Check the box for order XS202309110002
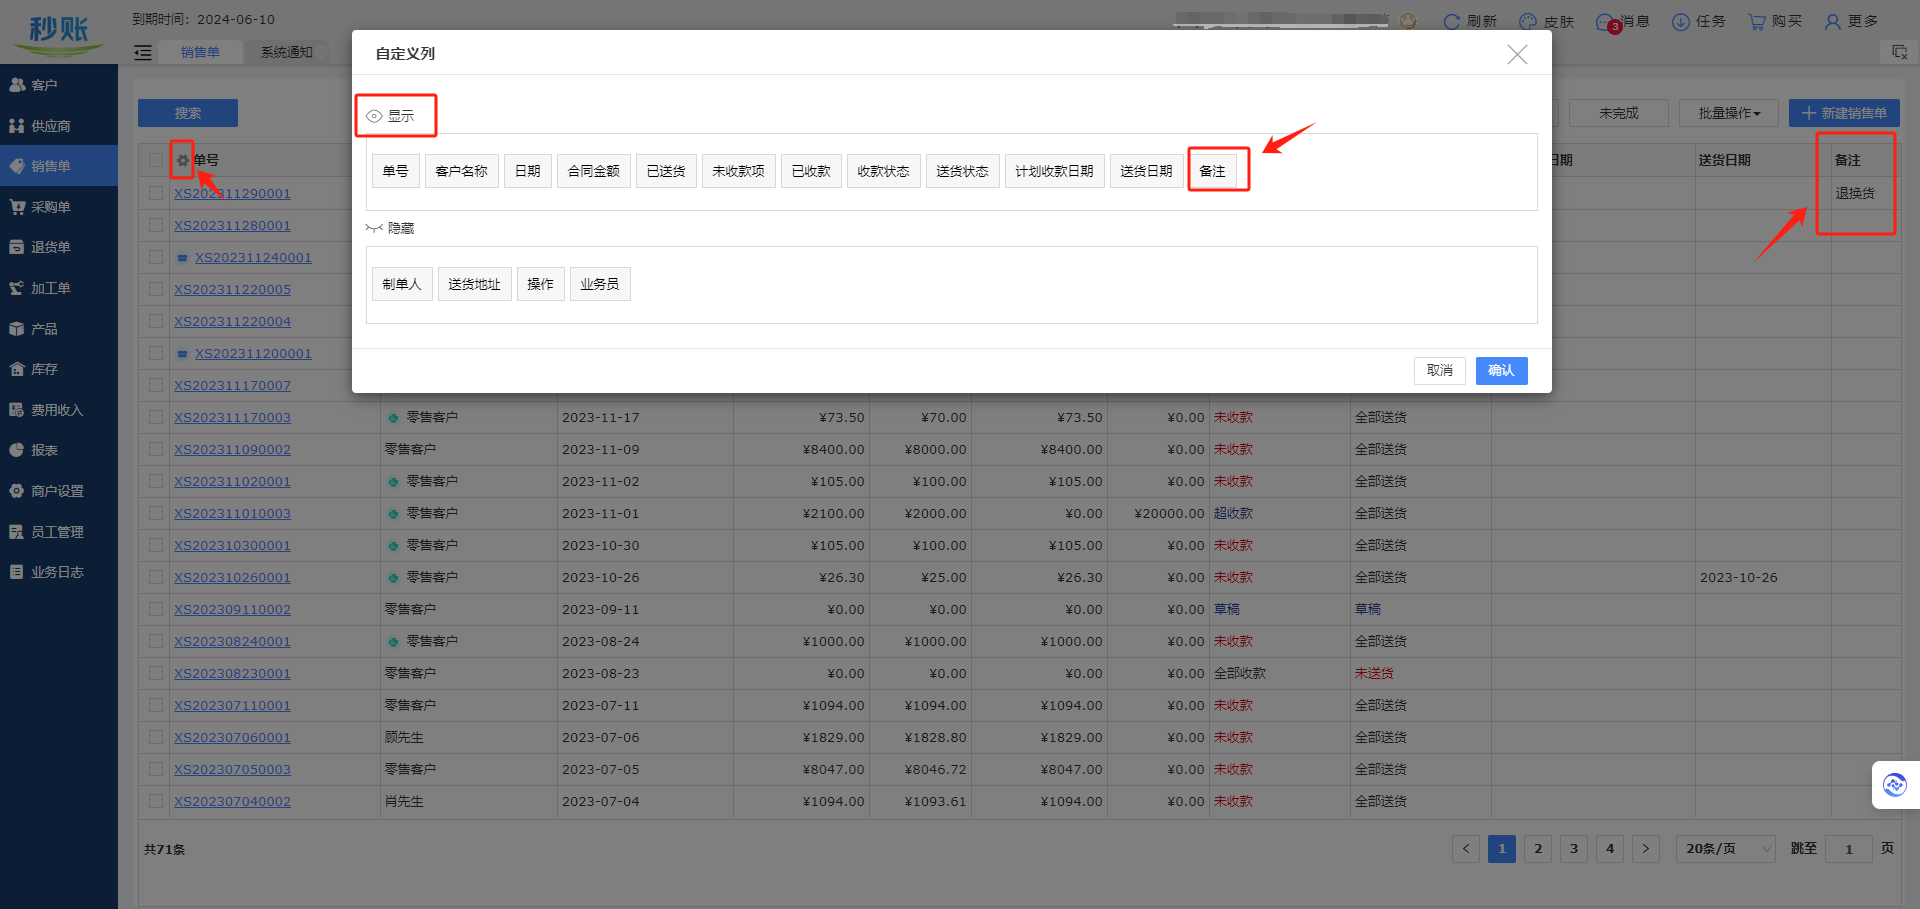This screenshot has height=909, width=1920. (156, 609)
